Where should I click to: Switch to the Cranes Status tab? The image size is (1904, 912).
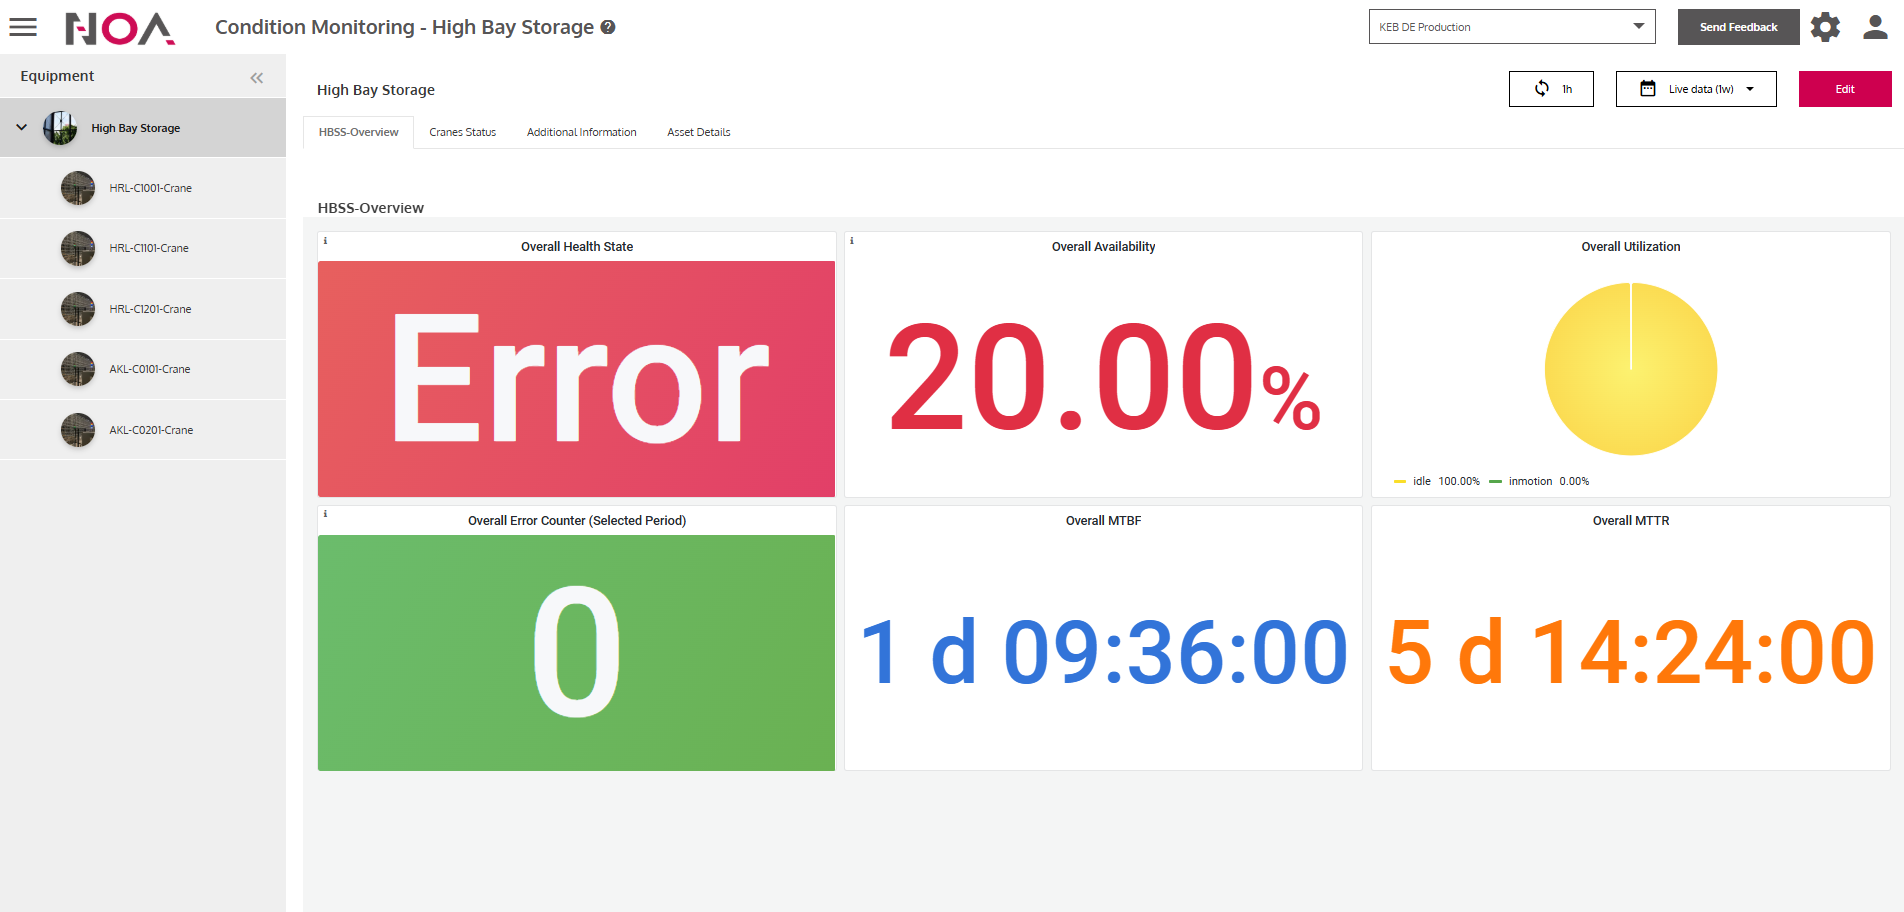[462, 132]
